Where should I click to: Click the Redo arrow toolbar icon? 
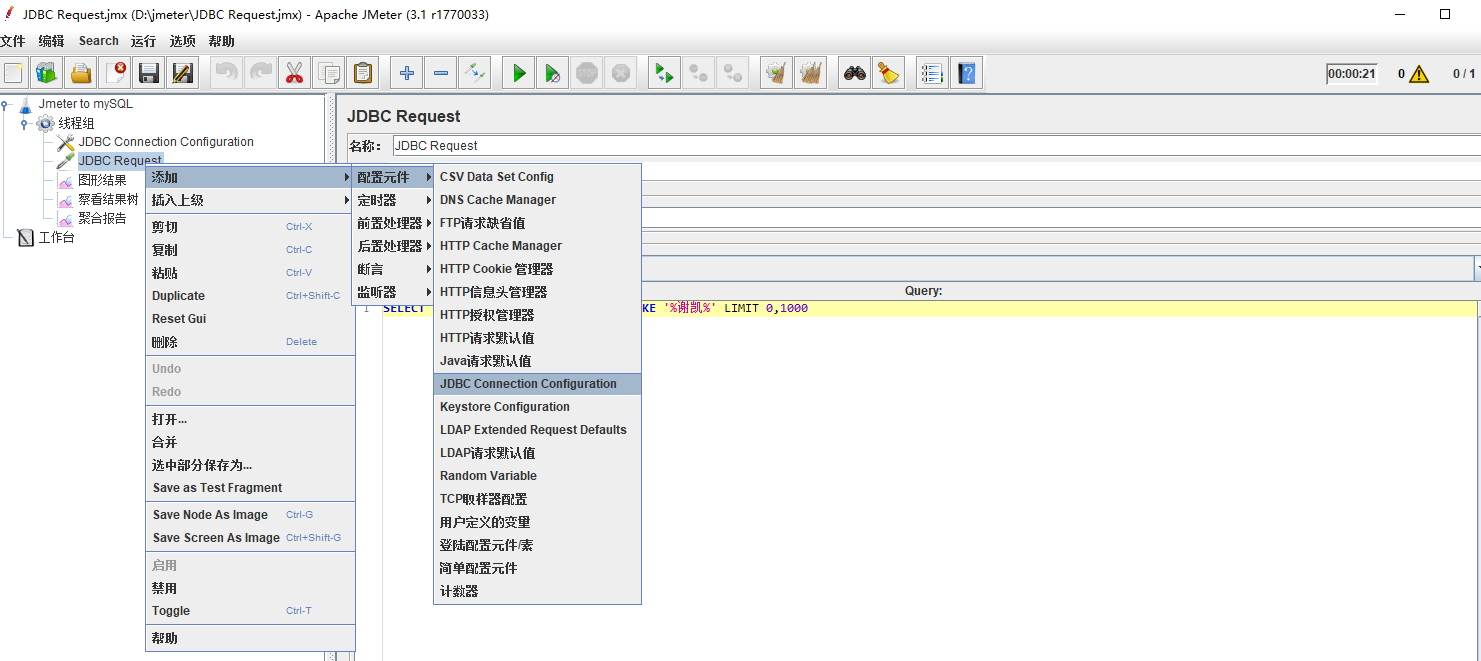[x=261, y=73]
